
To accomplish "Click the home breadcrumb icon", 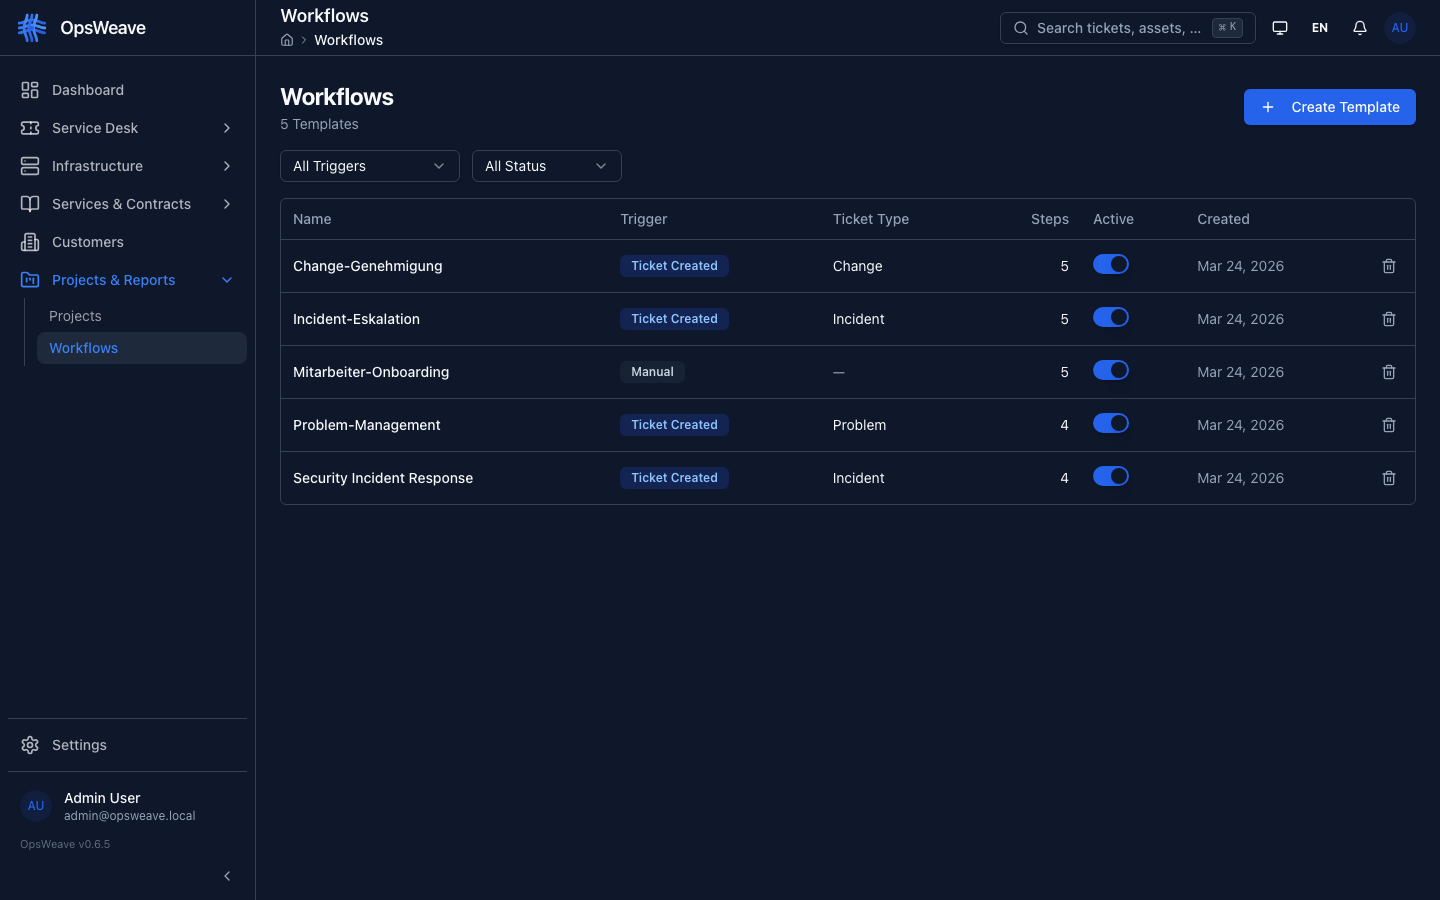I will point(287,40).
